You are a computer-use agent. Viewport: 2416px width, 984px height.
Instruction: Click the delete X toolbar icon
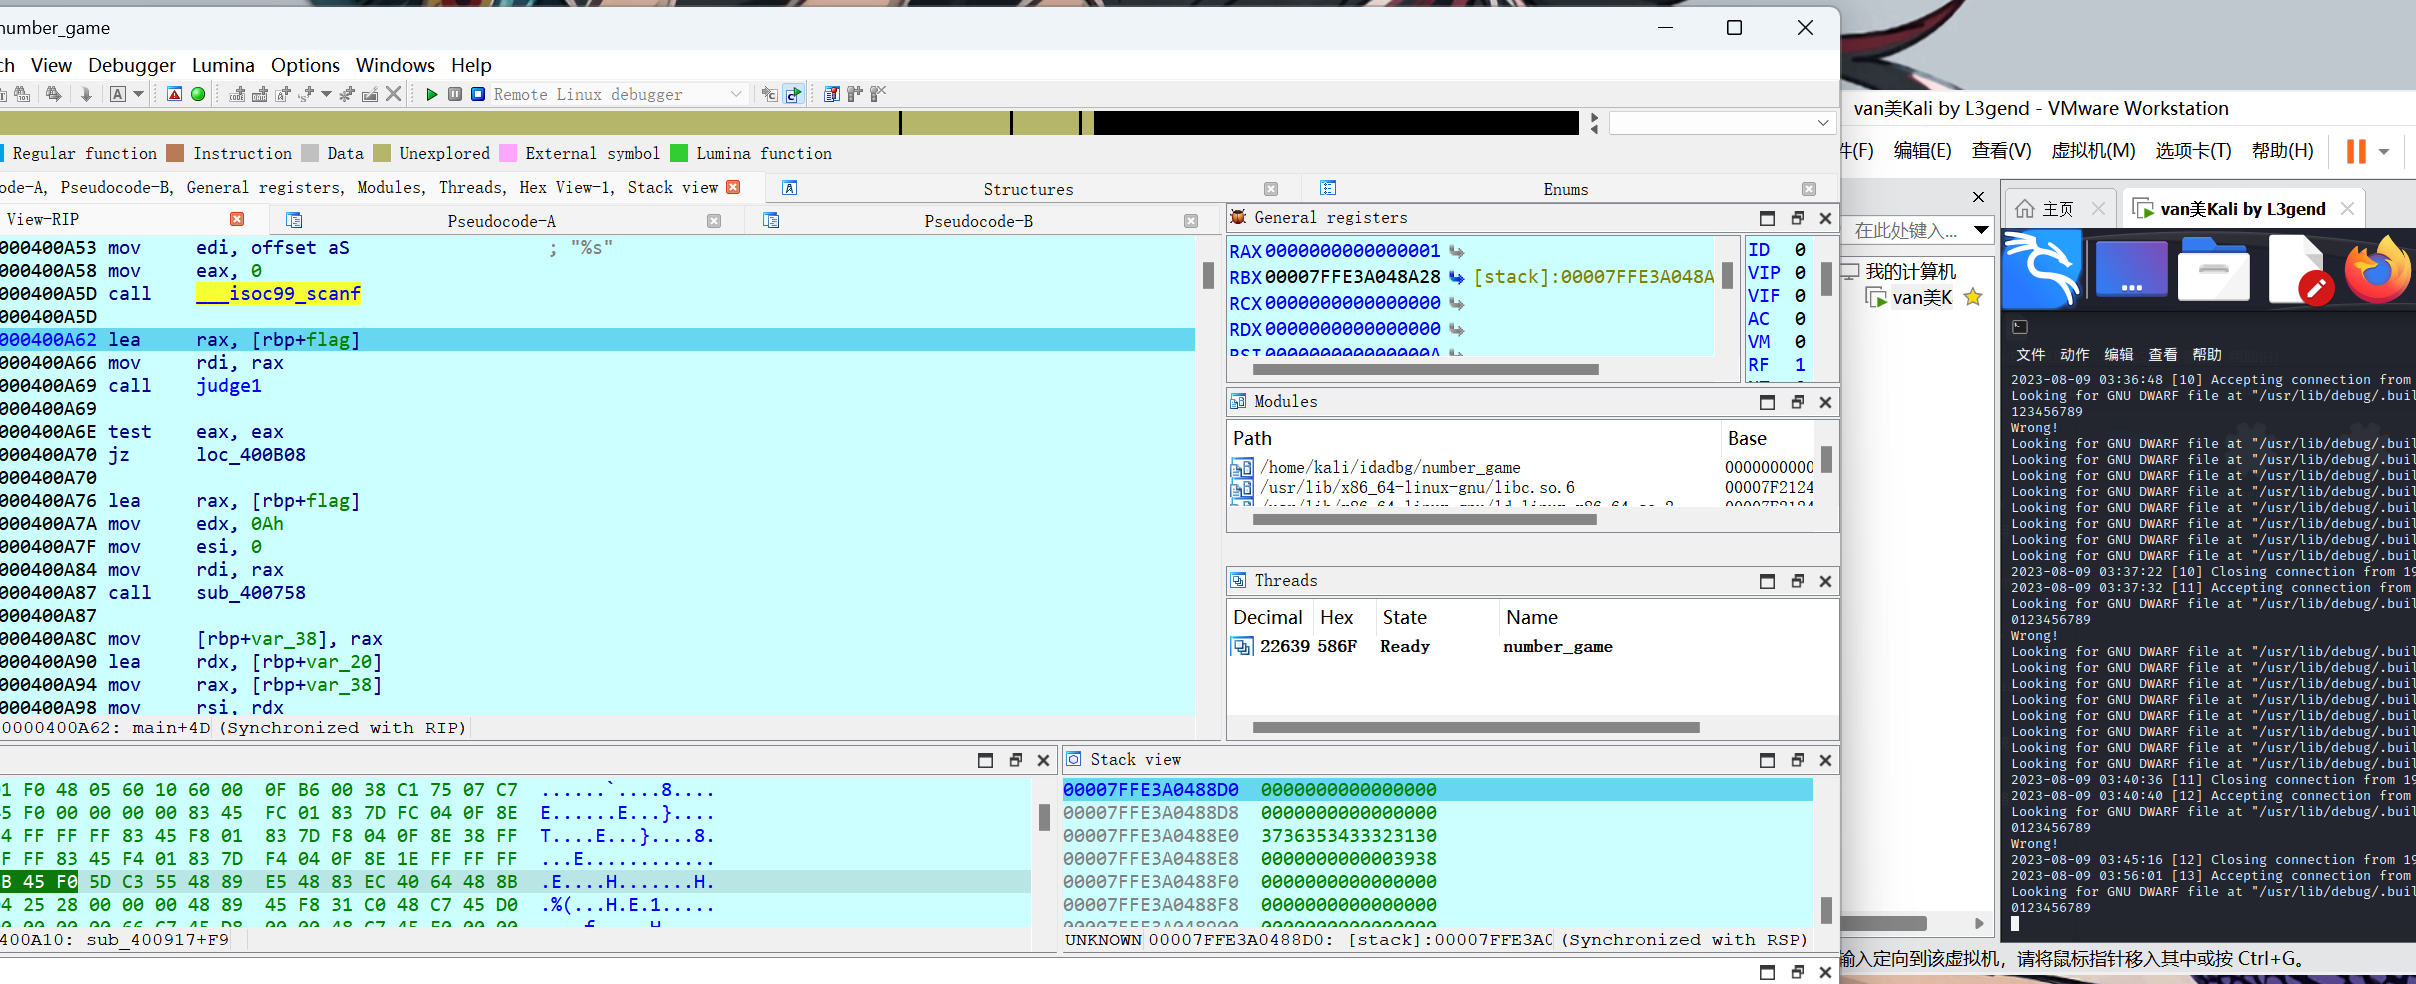[x=393, y=94]
